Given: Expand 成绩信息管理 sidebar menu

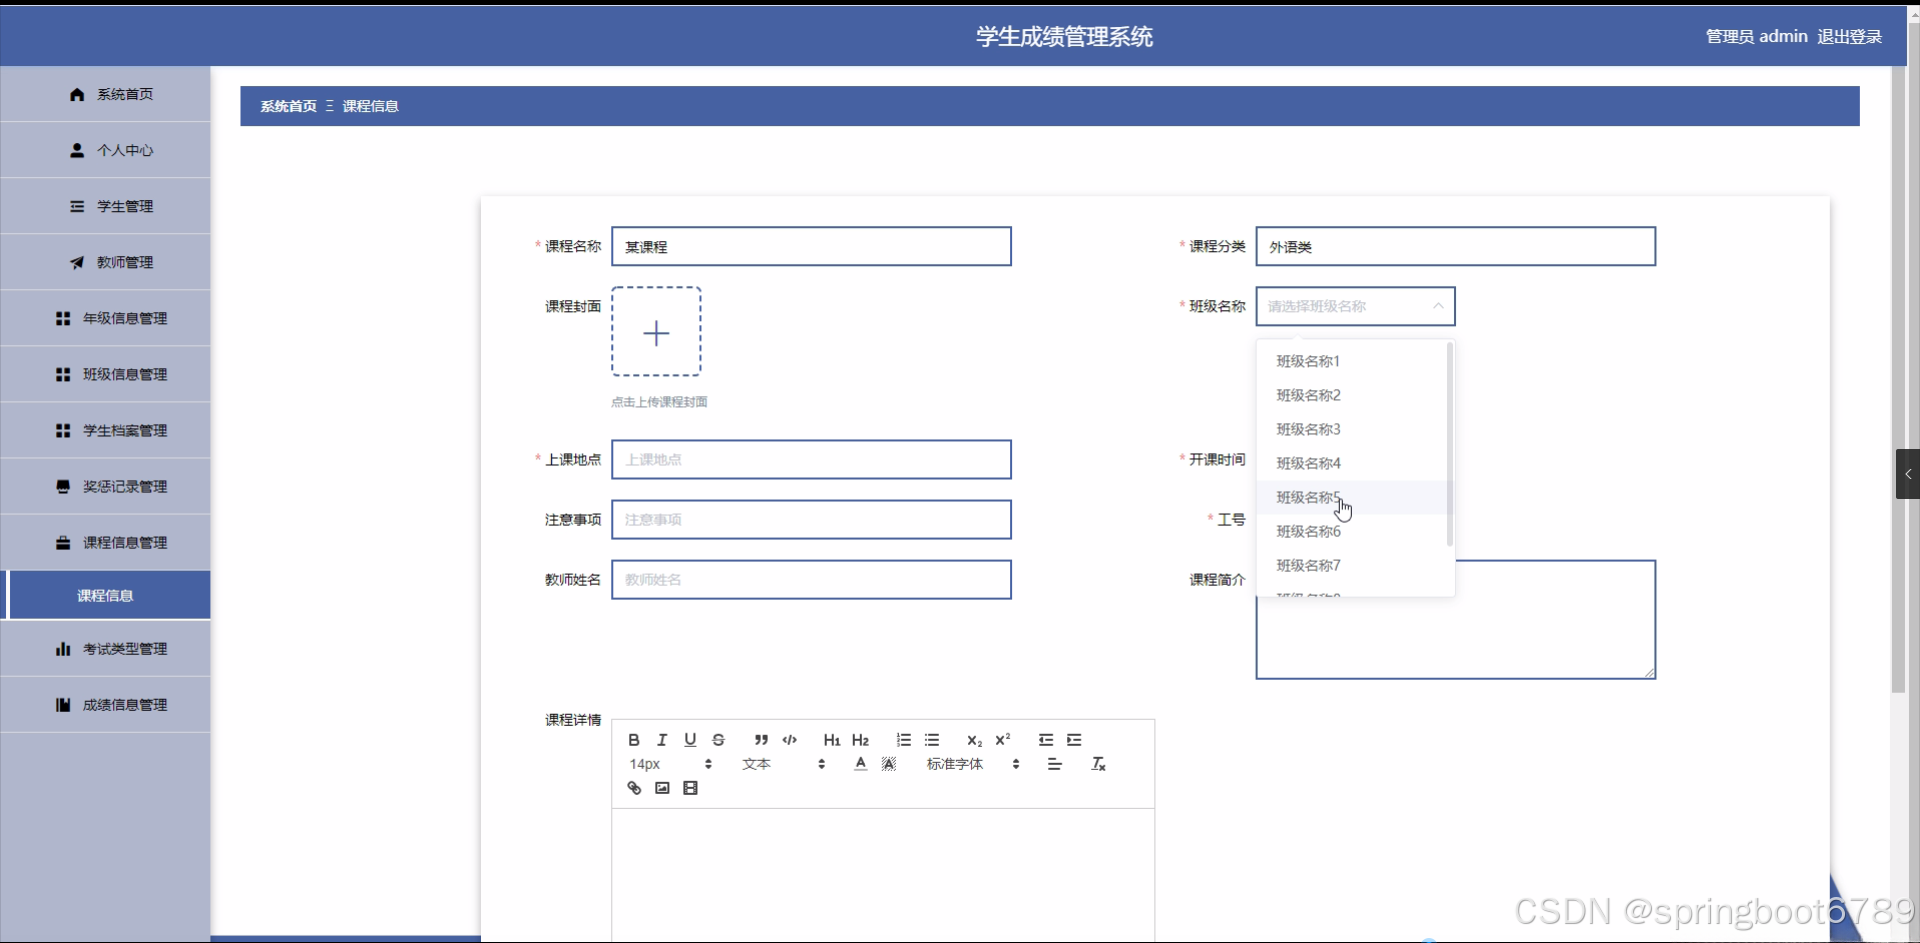Looking at the screenshot, I should point(105,704).
